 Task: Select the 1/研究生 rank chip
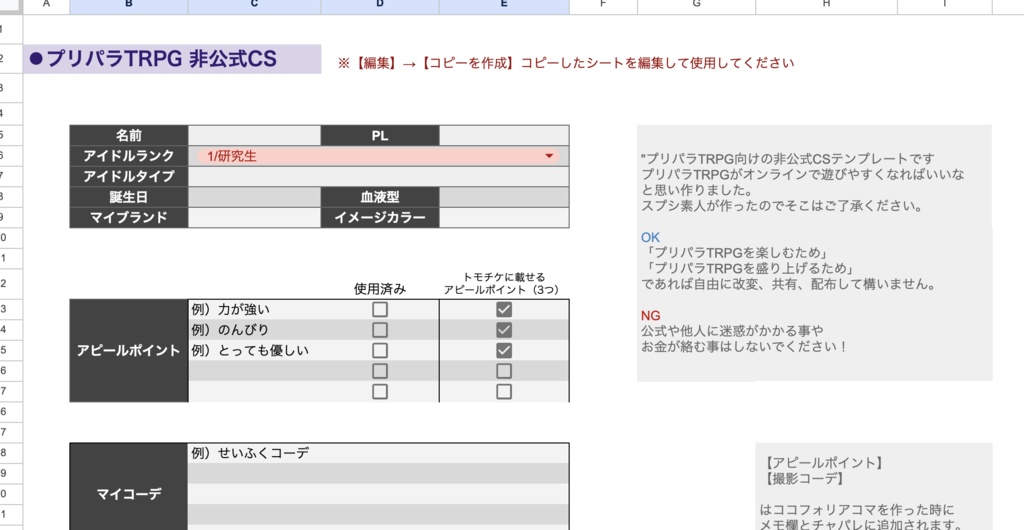(378, 156)
